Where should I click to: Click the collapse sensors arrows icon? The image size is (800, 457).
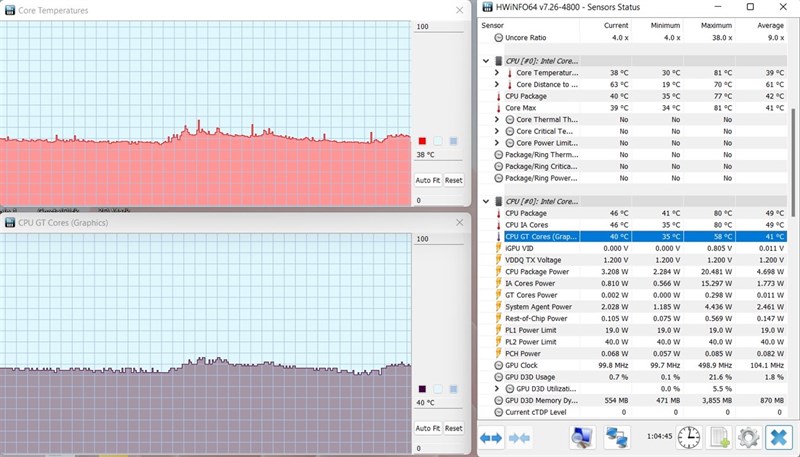click(x=519, y=438)
